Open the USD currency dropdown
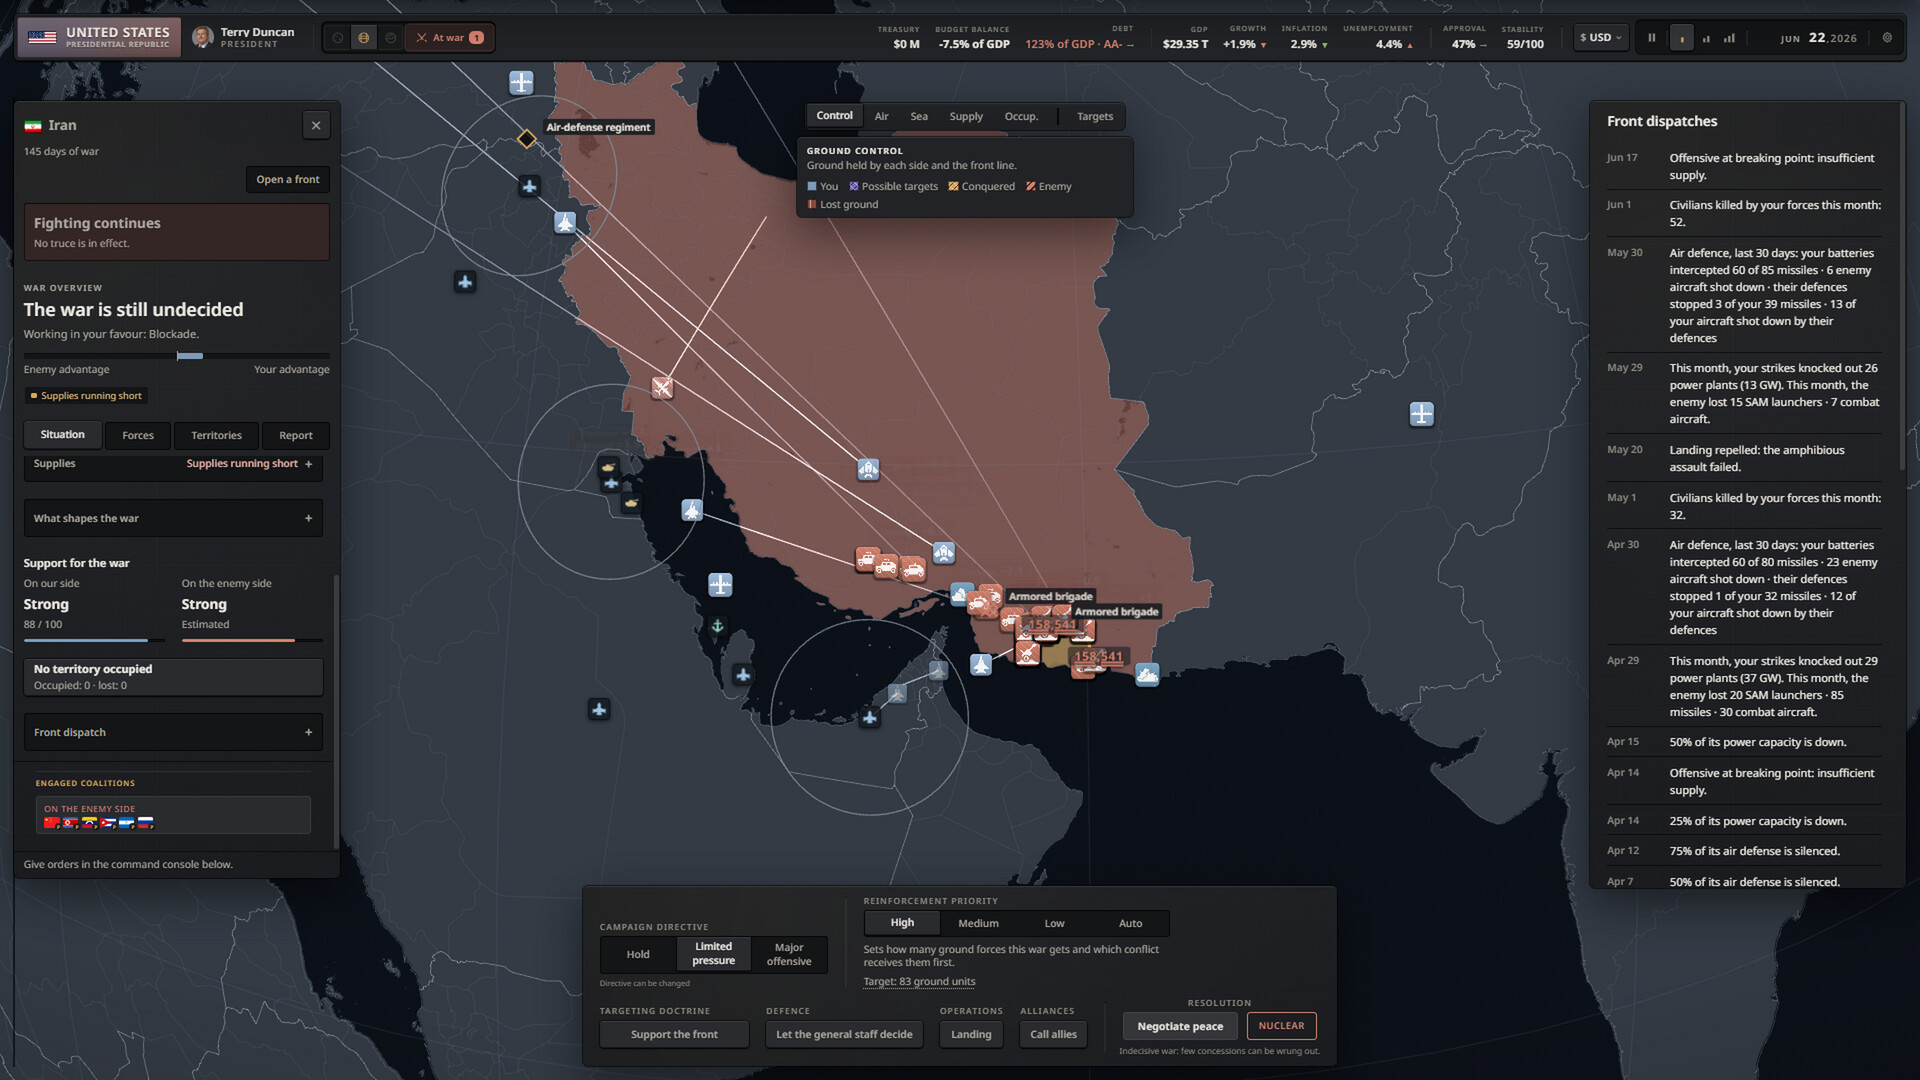Image resolution: width=1920 pixels, height=1080 pixels. [x=1600, y=38]
